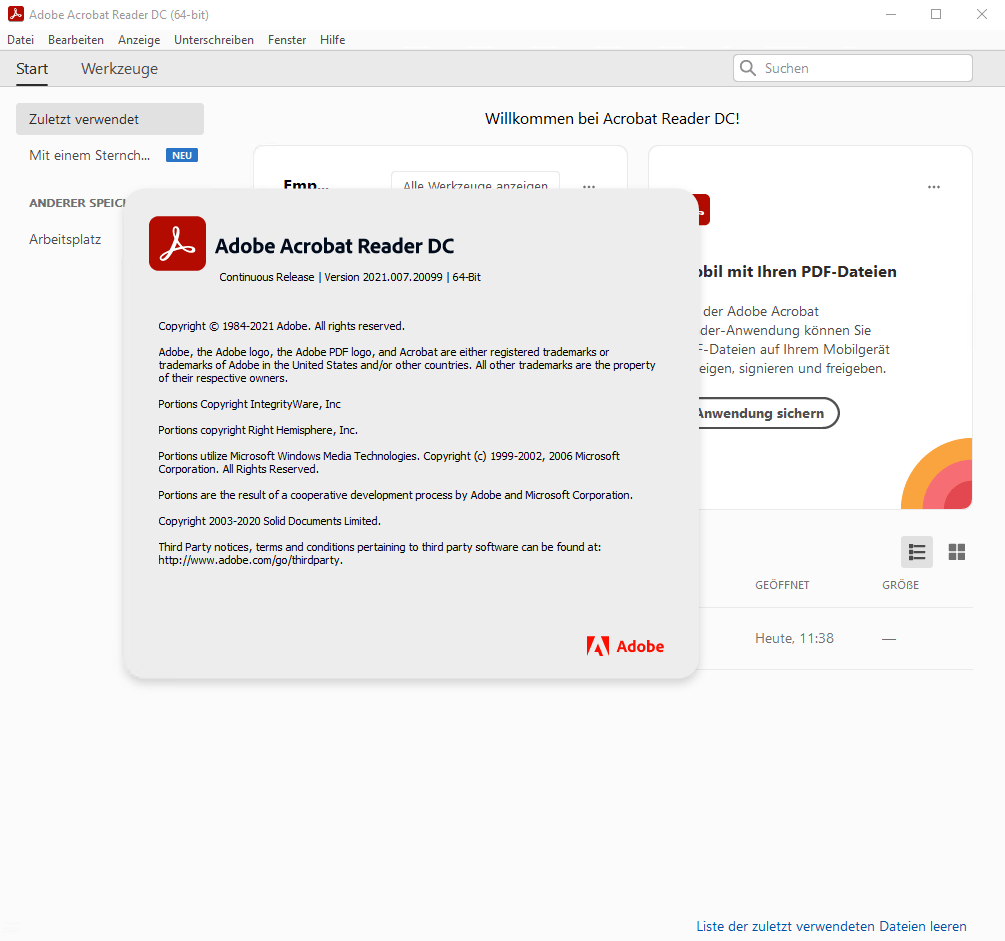Switch to the Werkzeuge tab

tap(119, 69)
